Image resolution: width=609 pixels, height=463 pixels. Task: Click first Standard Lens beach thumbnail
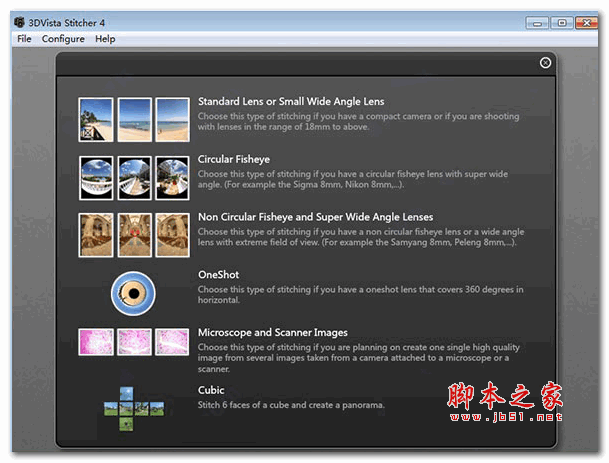click(x=96, y=120)
